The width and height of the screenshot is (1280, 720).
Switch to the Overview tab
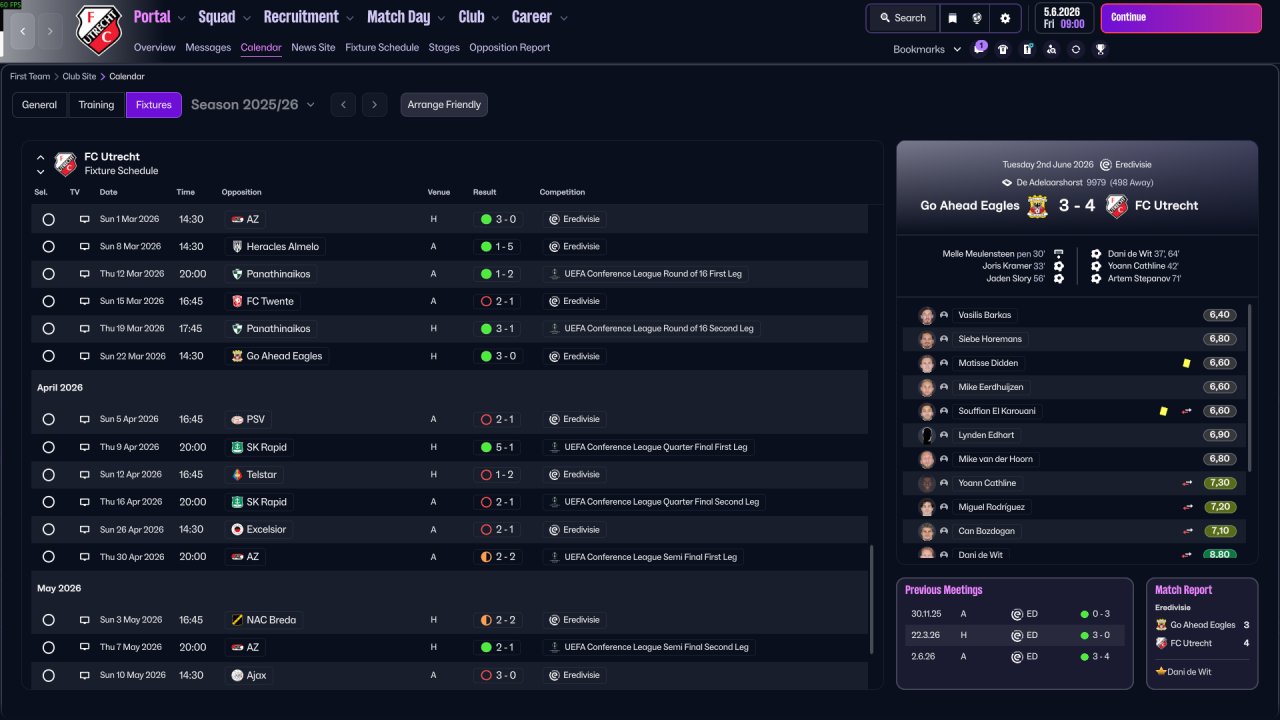click(155, 48)
